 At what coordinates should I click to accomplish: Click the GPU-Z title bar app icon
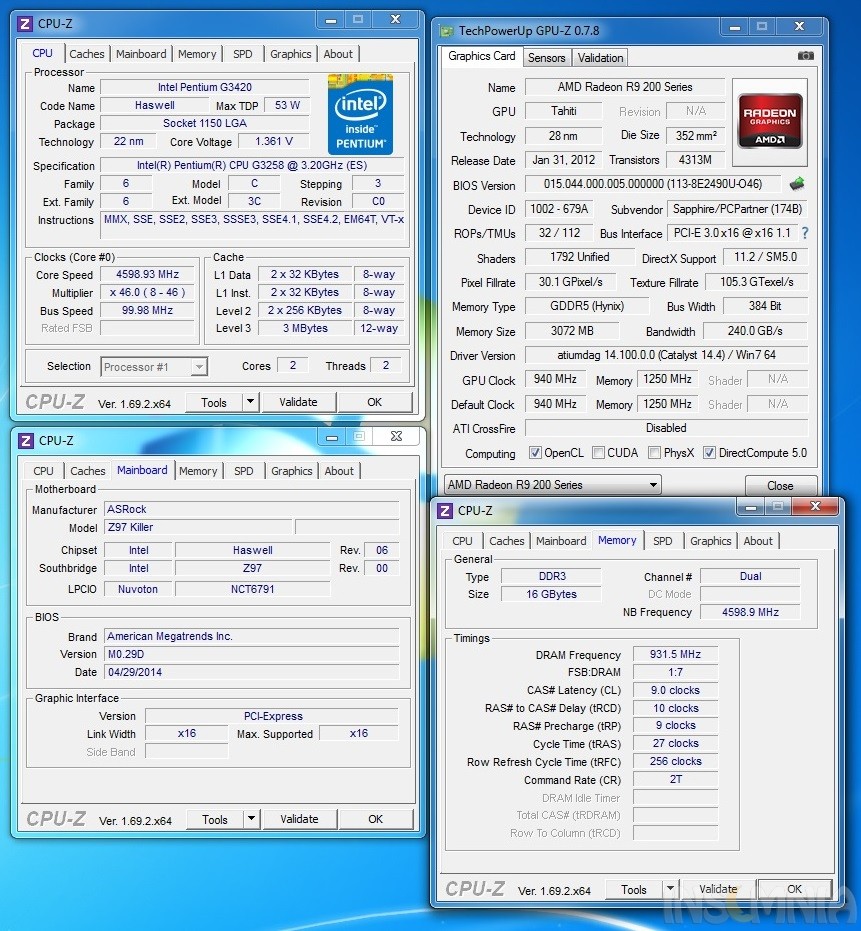pos(446,31)
